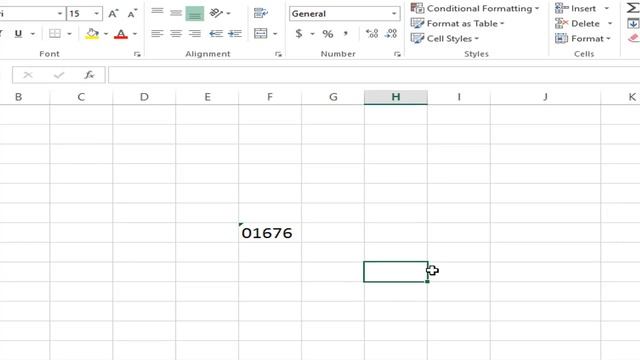The height and width of the screenshot is (360, 640).
Task: Click the Insert Function fx icon
Action: pos(89,75)
